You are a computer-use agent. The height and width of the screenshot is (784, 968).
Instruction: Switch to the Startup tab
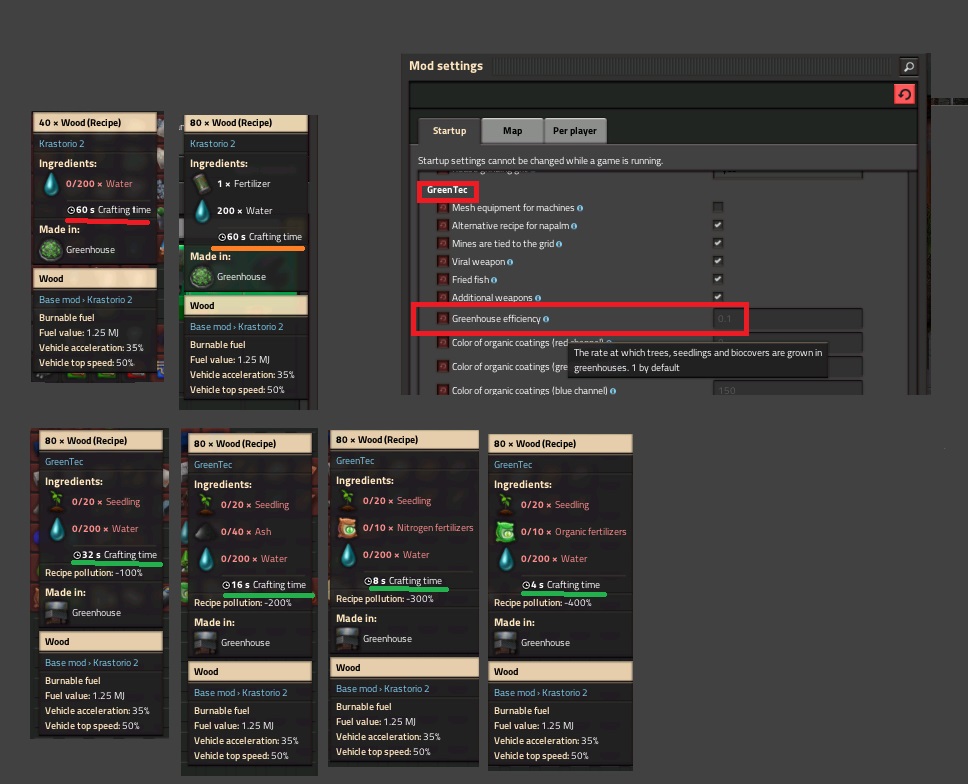pyautogui.click(x=449, y=131)
